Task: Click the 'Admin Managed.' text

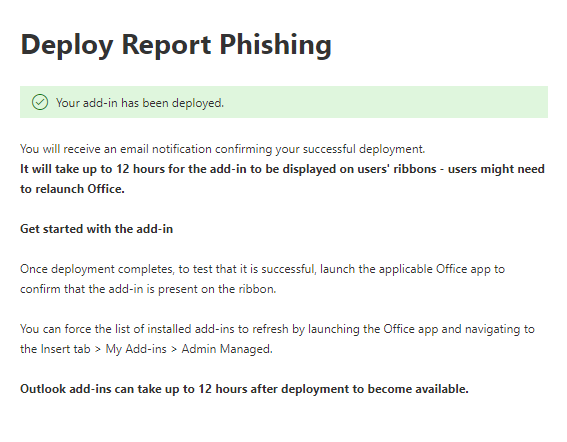Action: [x=227, y=349]
